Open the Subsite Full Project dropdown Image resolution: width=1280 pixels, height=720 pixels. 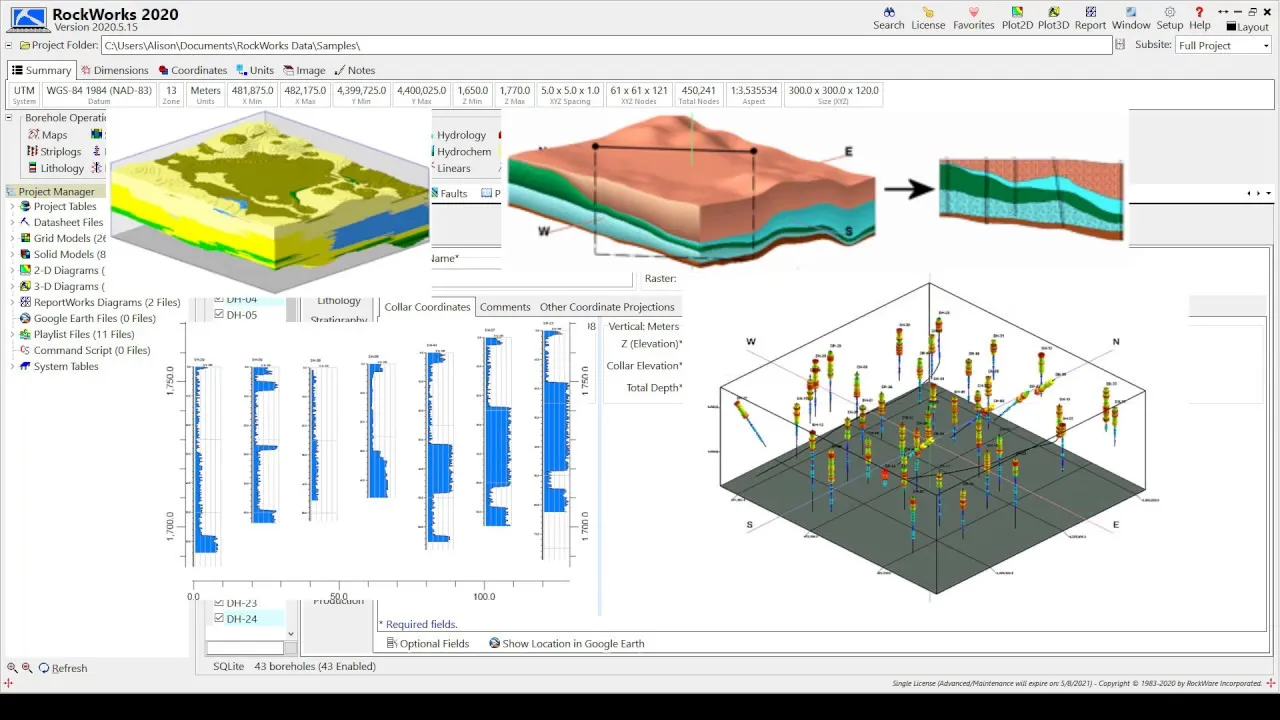(x=1223, y=46)
